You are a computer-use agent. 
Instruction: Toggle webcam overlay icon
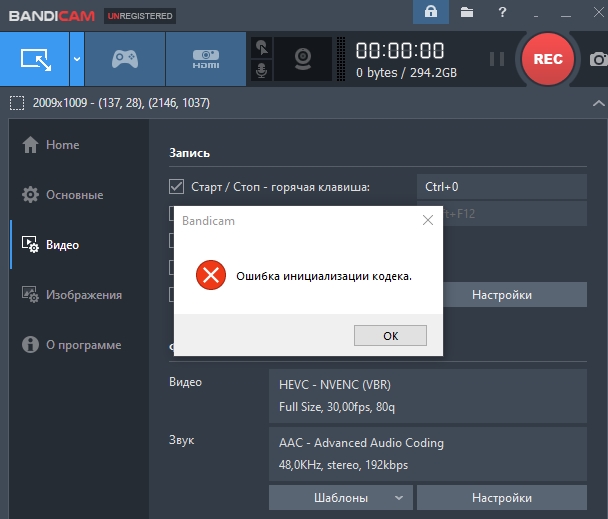click(303, 59)
